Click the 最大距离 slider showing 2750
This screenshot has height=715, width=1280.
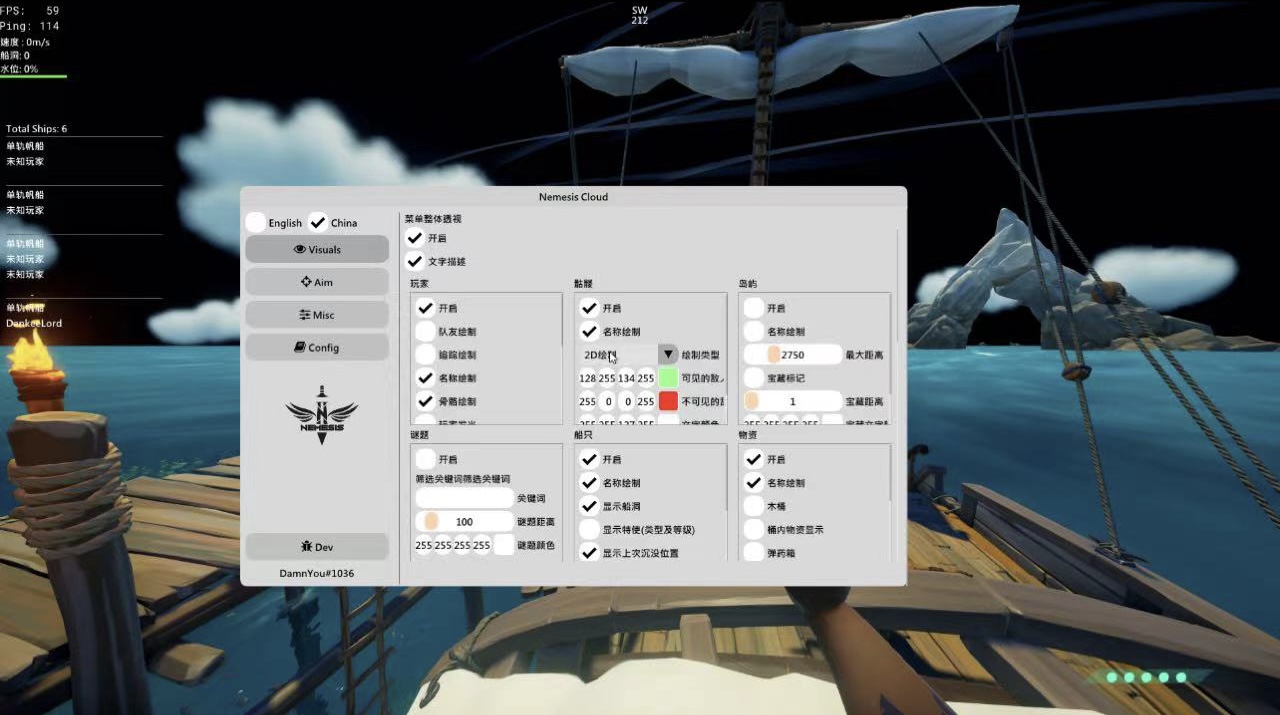(792, 355)
